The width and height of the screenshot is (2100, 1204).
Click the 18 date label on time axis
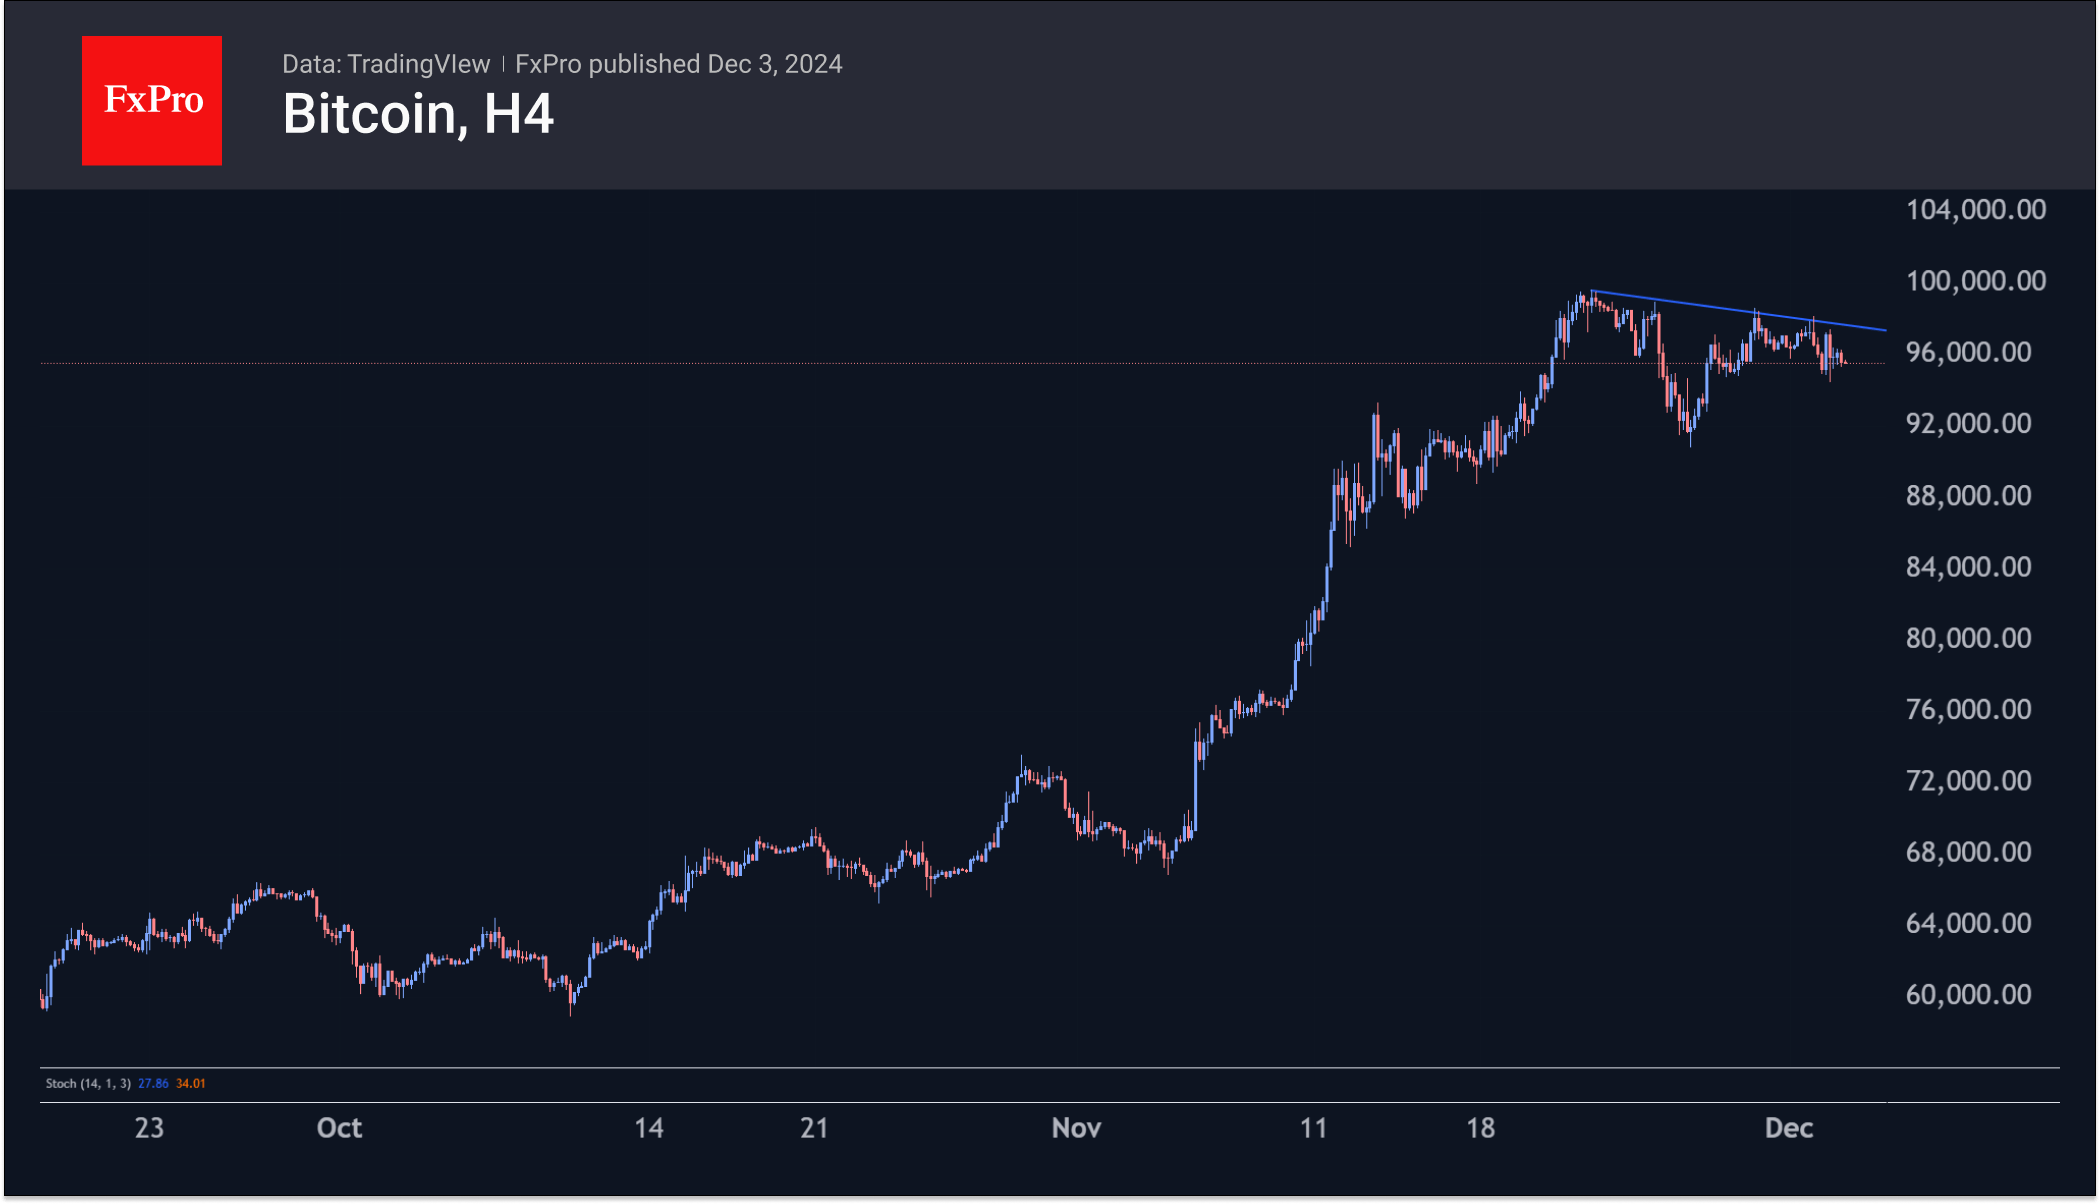click(x=1480, y=1129)
